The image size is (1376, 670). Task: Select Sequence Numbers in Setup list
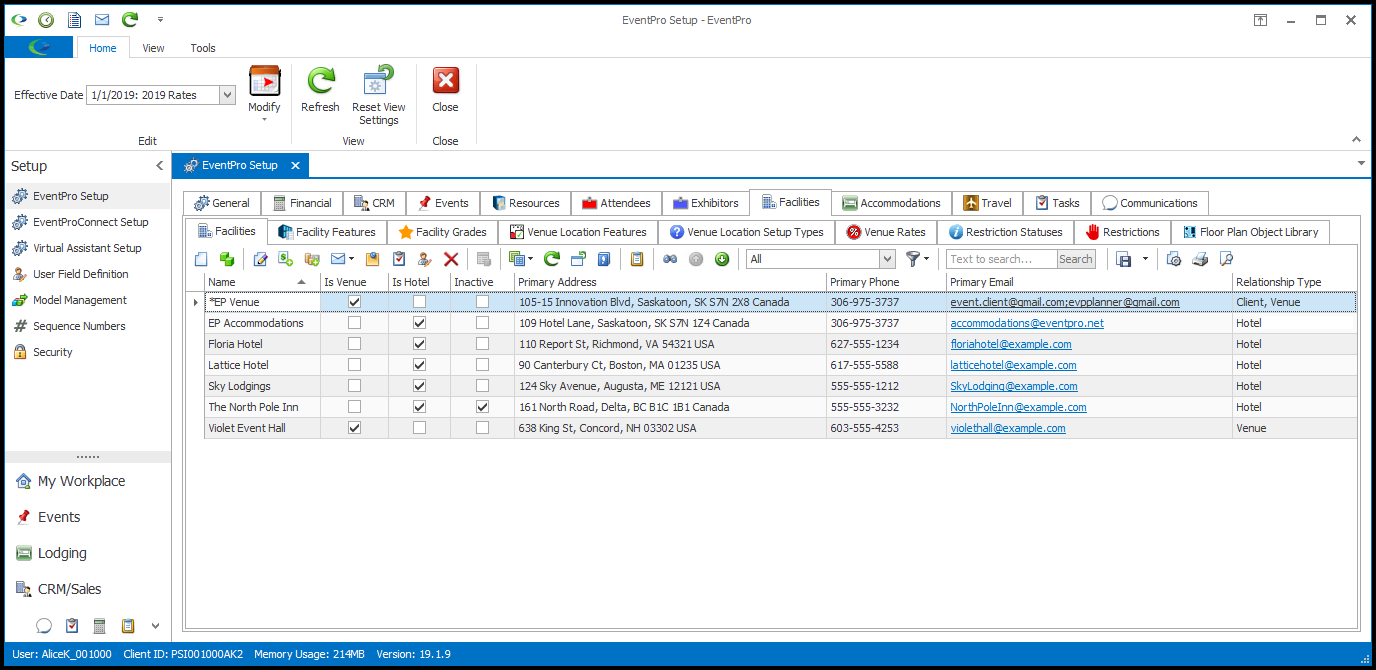(x=79, y=326)
